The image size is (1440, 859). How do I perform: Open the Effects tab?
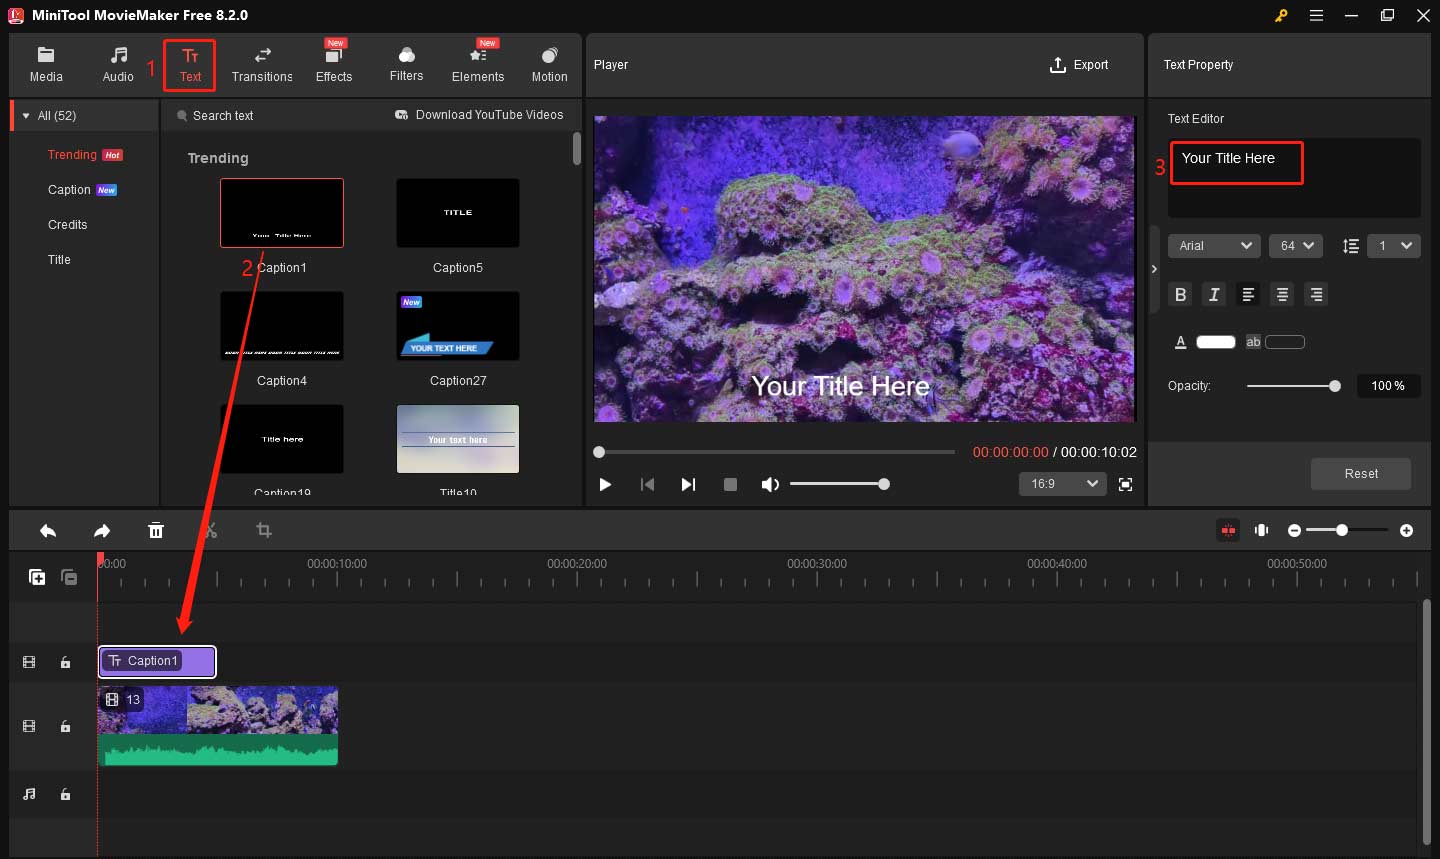(x=334, y=65)
